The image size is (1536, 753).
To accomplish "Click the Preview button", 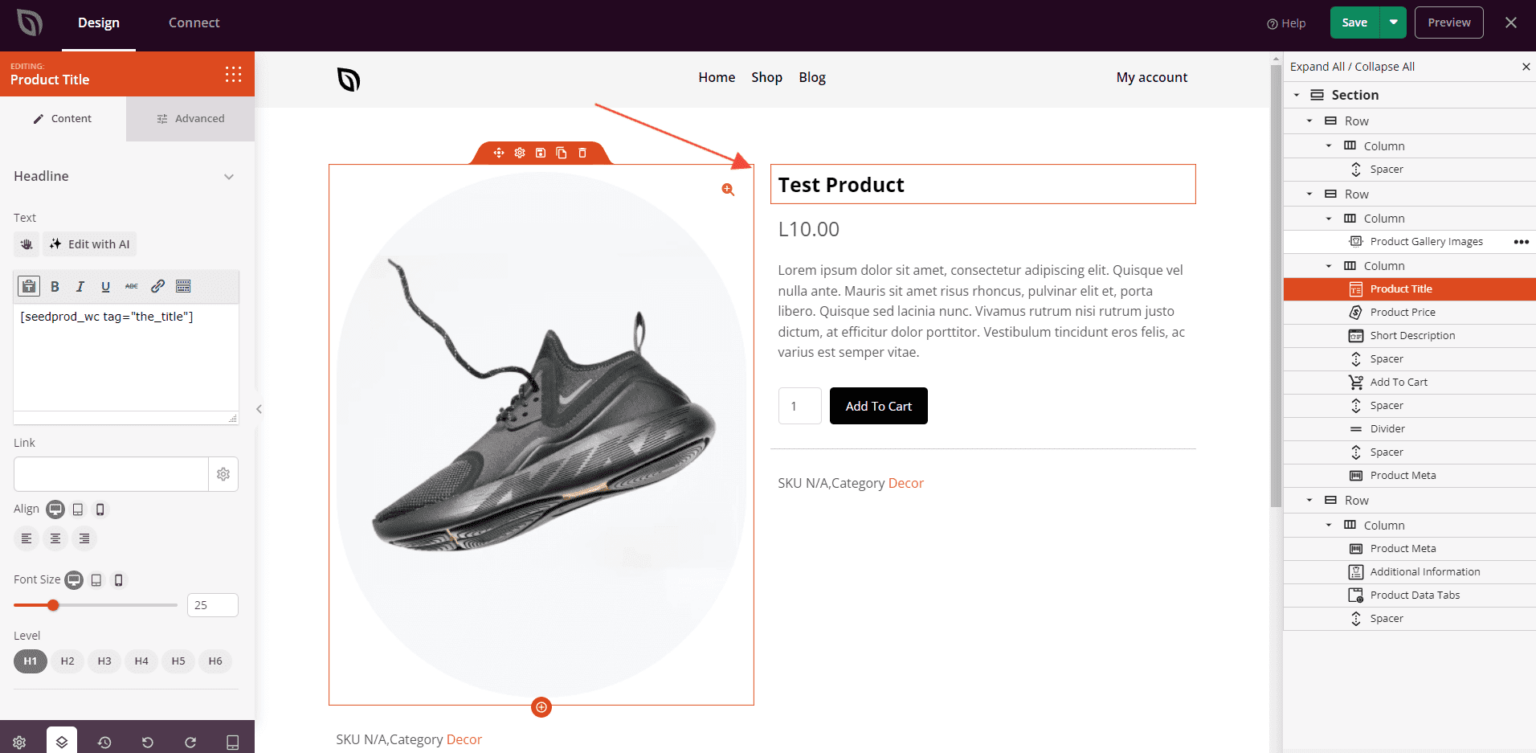I will pyautogui.click(x=1448, y=21).
